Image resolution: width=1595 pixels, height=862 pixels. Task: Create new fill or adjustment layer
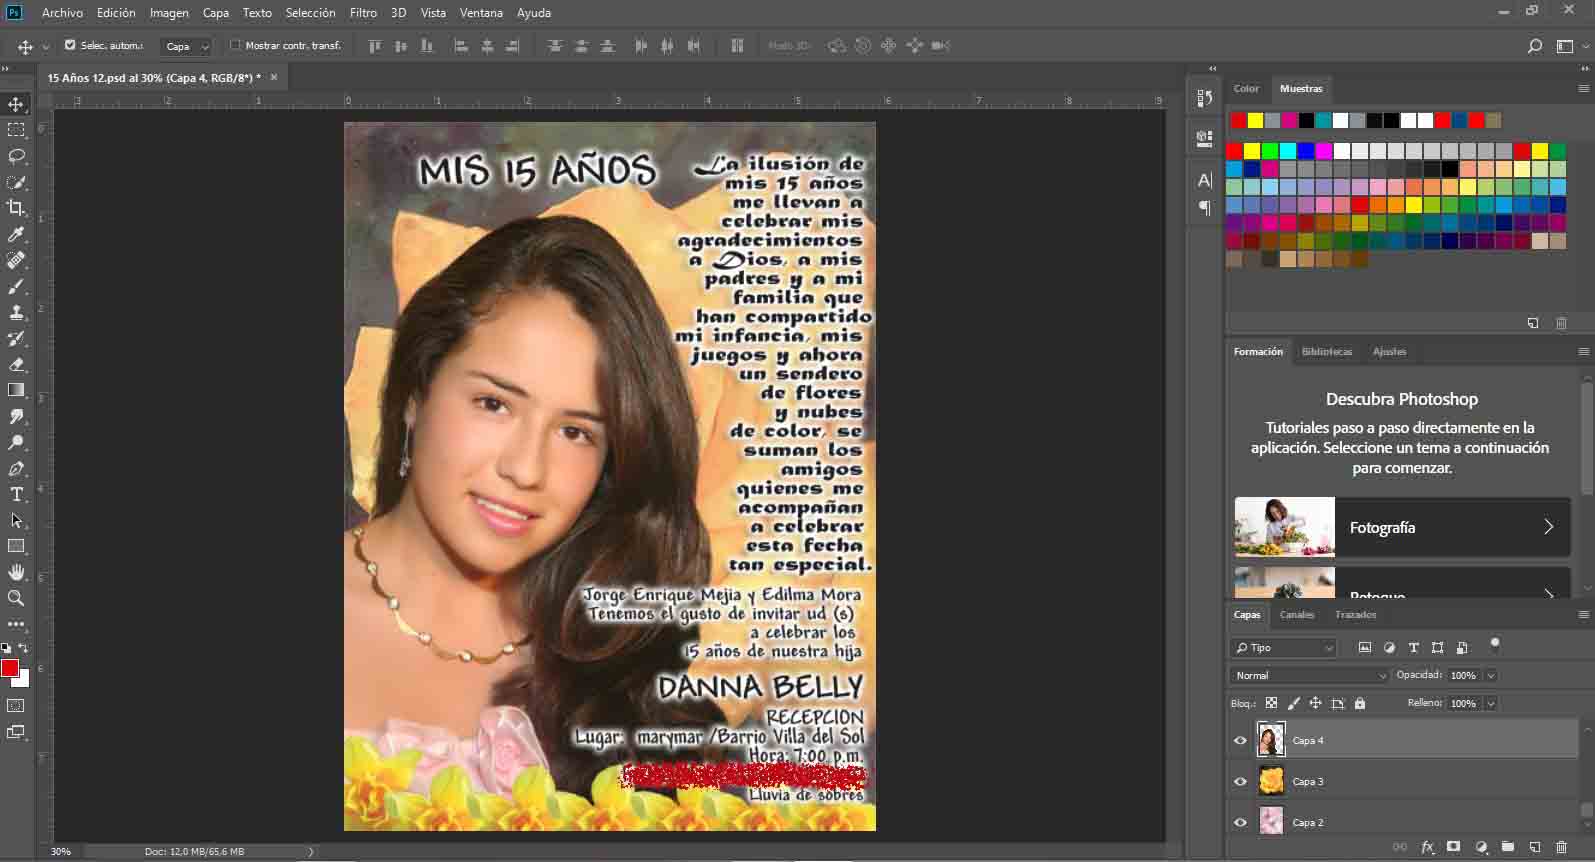[x=1481, y=847]
